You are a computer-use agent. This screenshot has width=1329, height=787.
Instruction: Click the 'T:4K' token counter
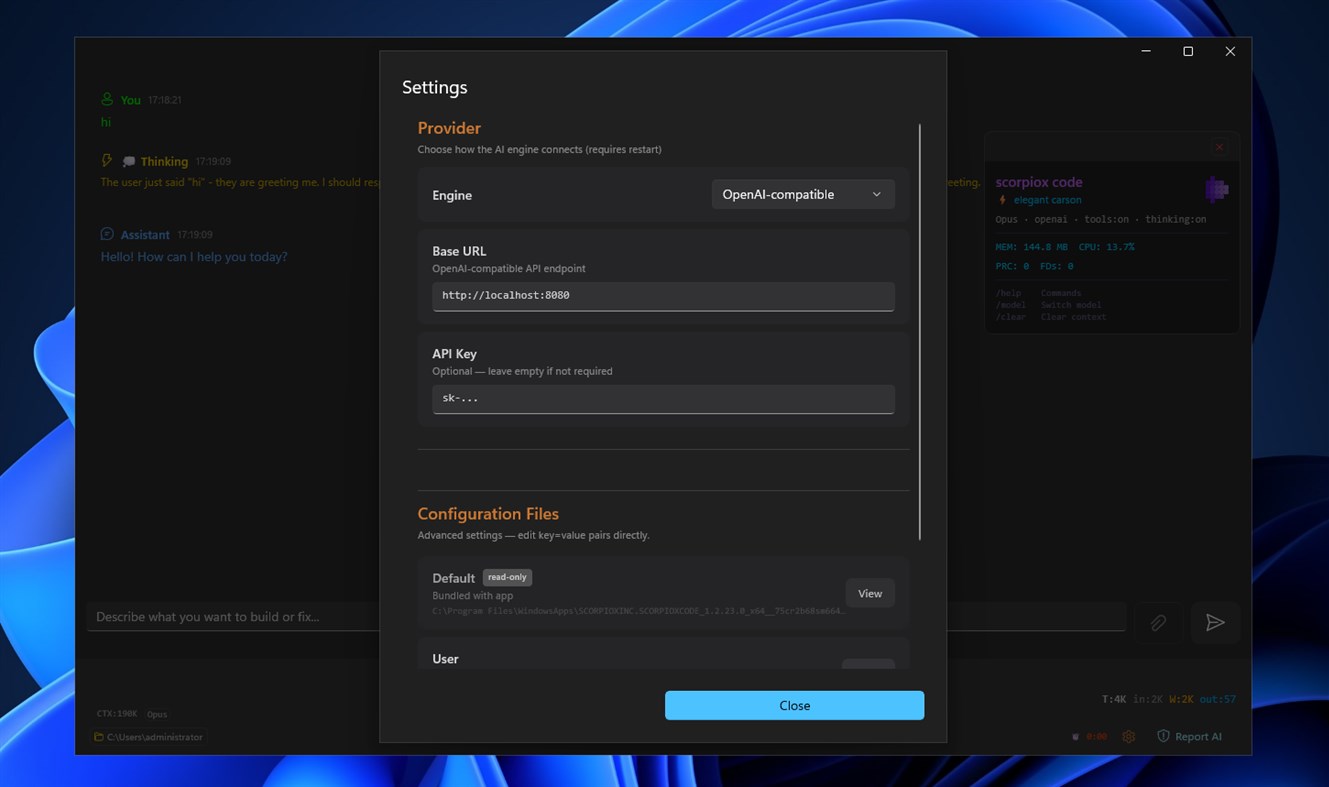pyautogui.click(x=1113, y=699)
